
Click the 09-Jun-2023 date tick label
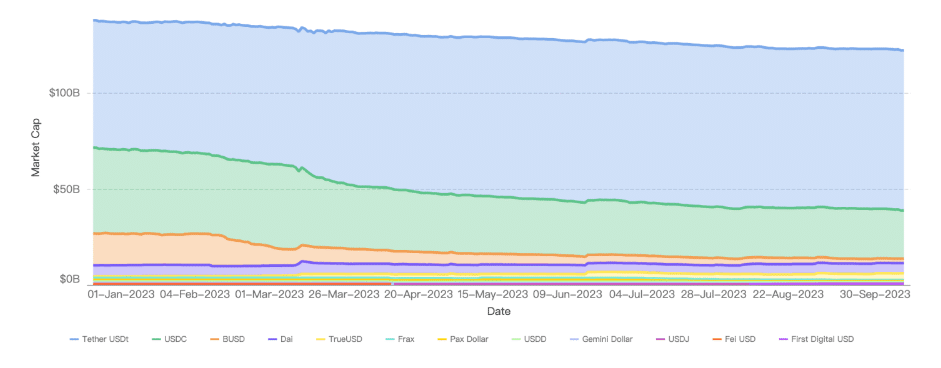[x=568, y=295]
